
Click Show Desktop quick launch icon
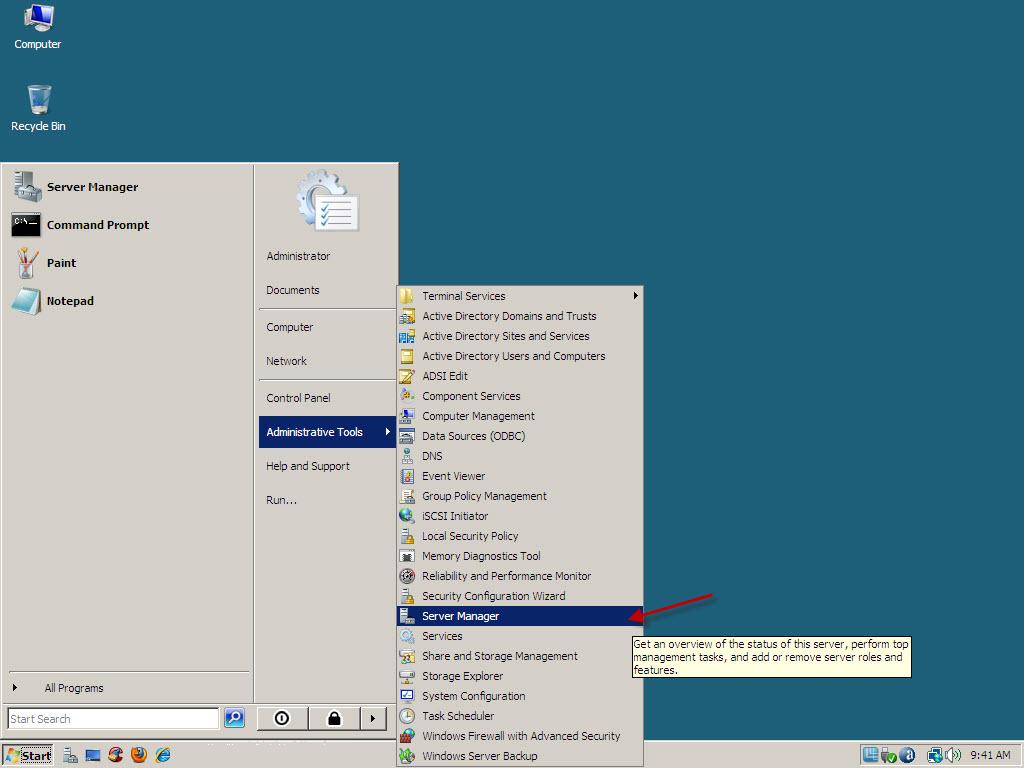click(x=93, y=756)
